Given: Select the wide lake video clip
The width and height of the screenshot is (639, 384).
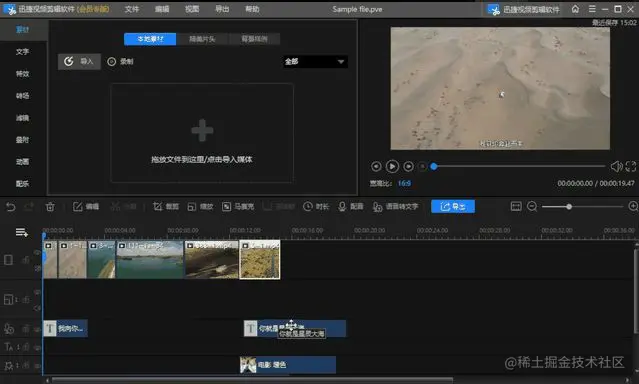Looking at the screenshot, I should (150, 259).
